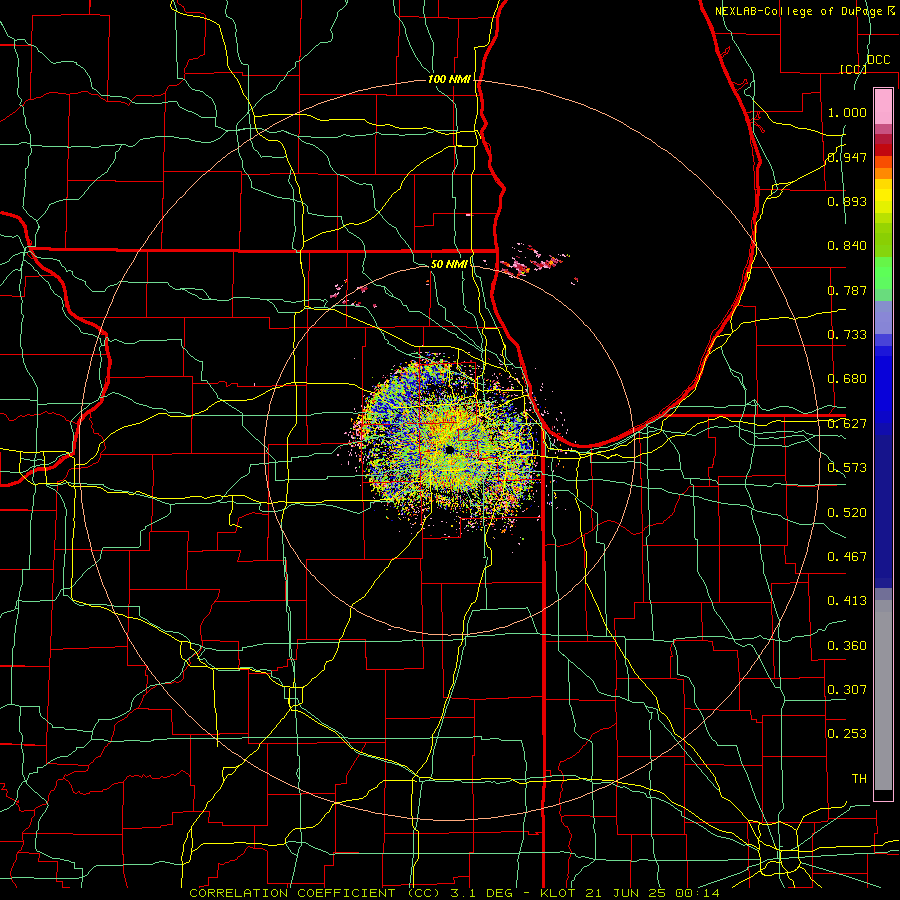Click the black radar site dot
The height and width of the screenshot is (900, 900).
tap(449, 450)
